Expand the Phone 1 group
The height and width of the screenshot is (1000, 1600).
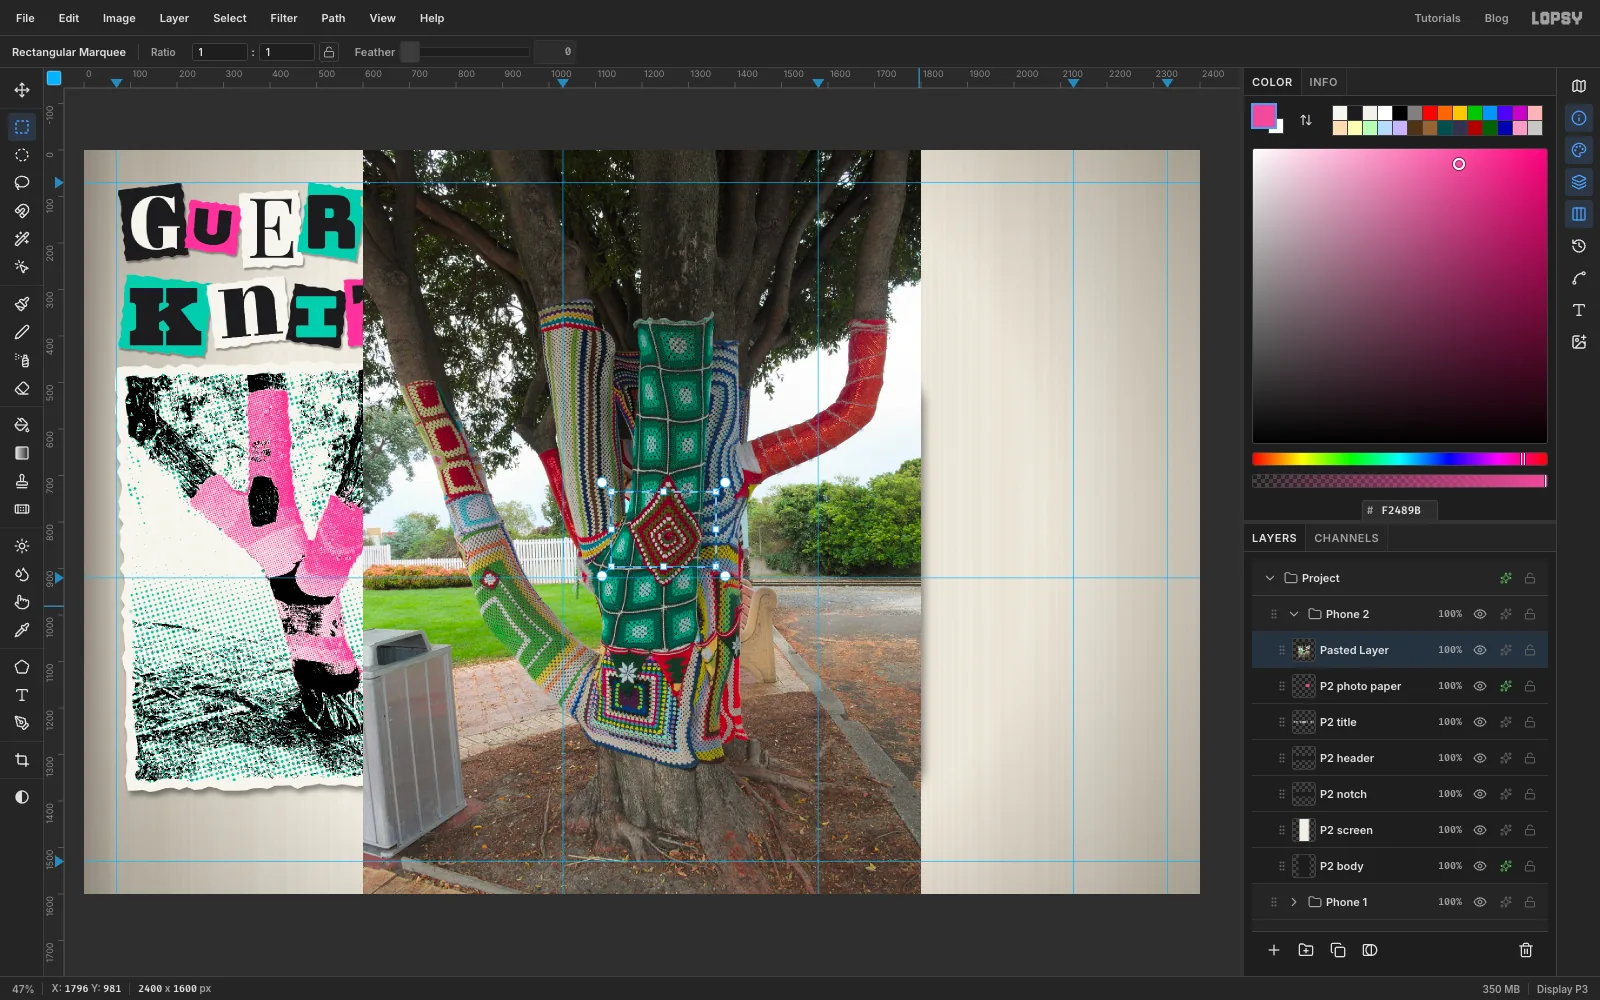(x=1294, y=902)
